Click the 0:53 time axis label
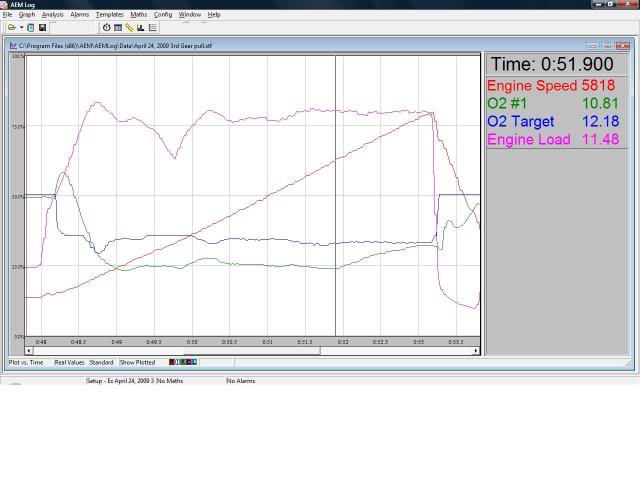Screen dimensions: 640x490 point(419,342)
